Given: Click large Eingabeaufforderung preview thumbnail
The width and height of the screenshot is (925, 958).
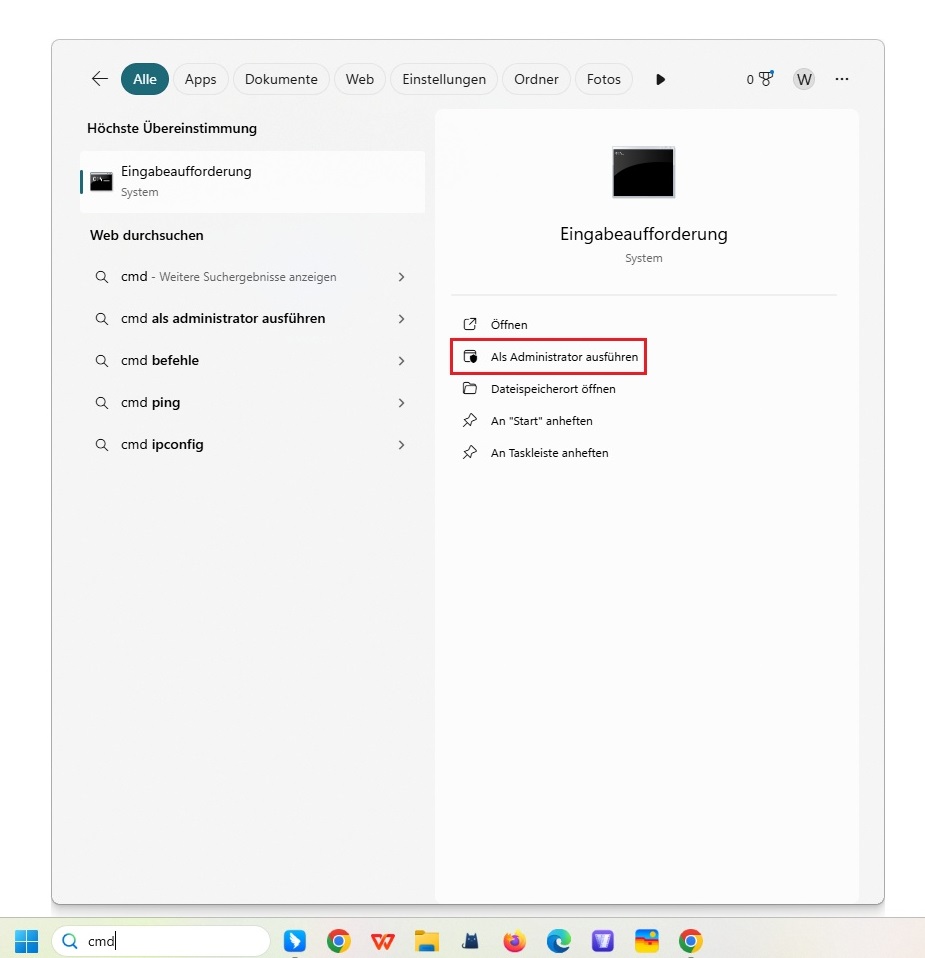Looking at the screenshot, I should pyautogui.click(x=643, y=172).
